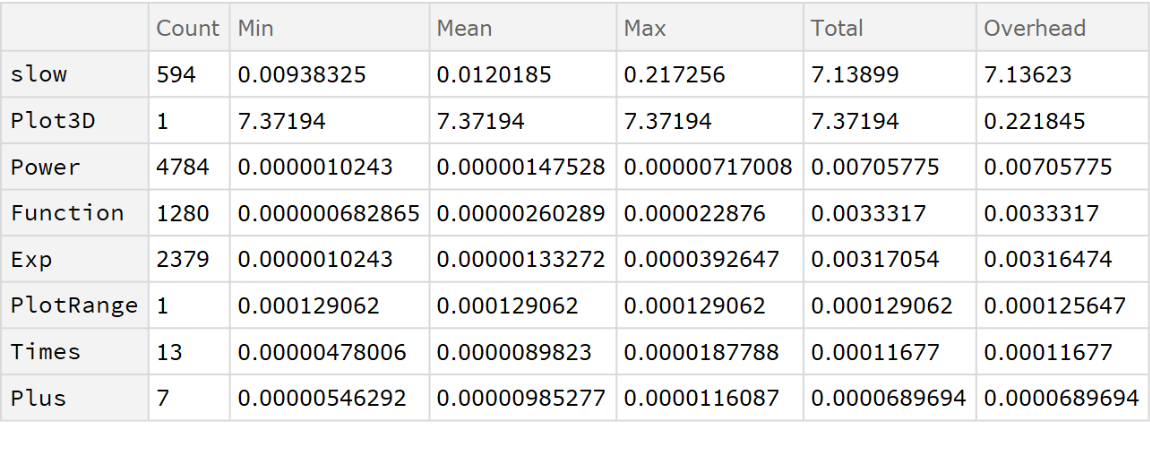
Task: Select the Total column header
Action: [837, 29]
